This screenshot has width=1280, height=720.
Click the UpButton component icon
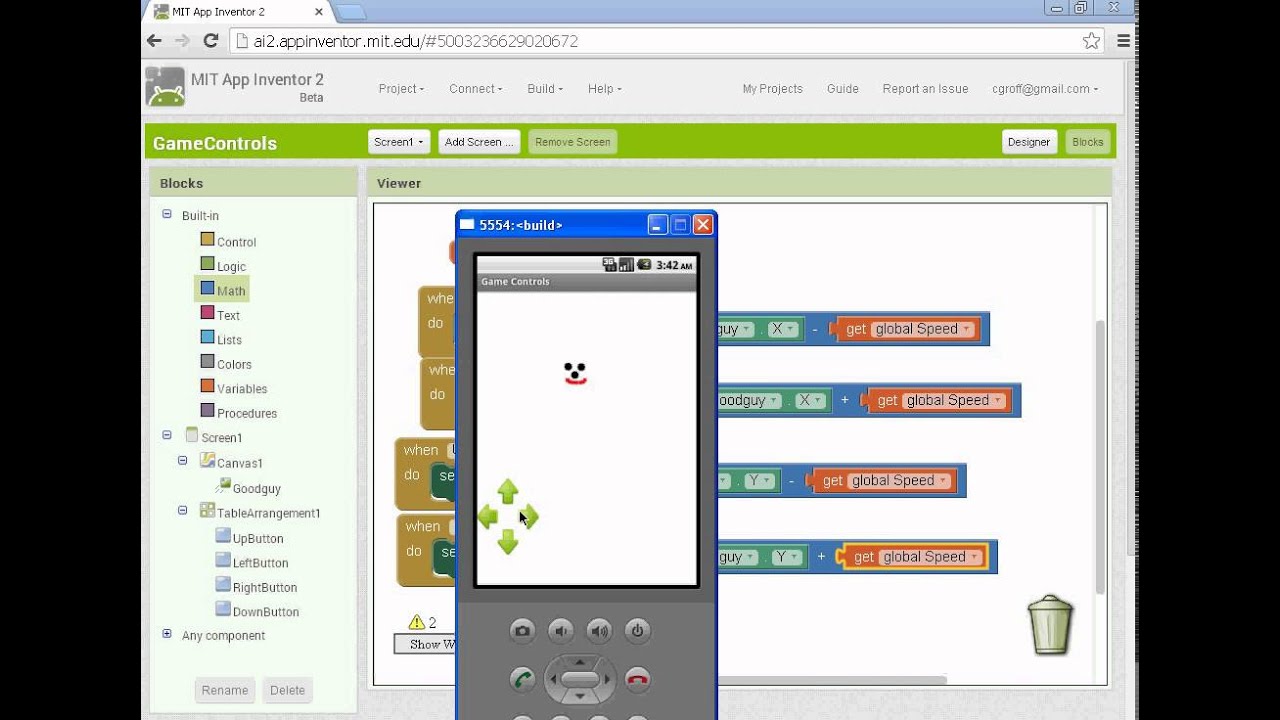[x=223, y=535]
